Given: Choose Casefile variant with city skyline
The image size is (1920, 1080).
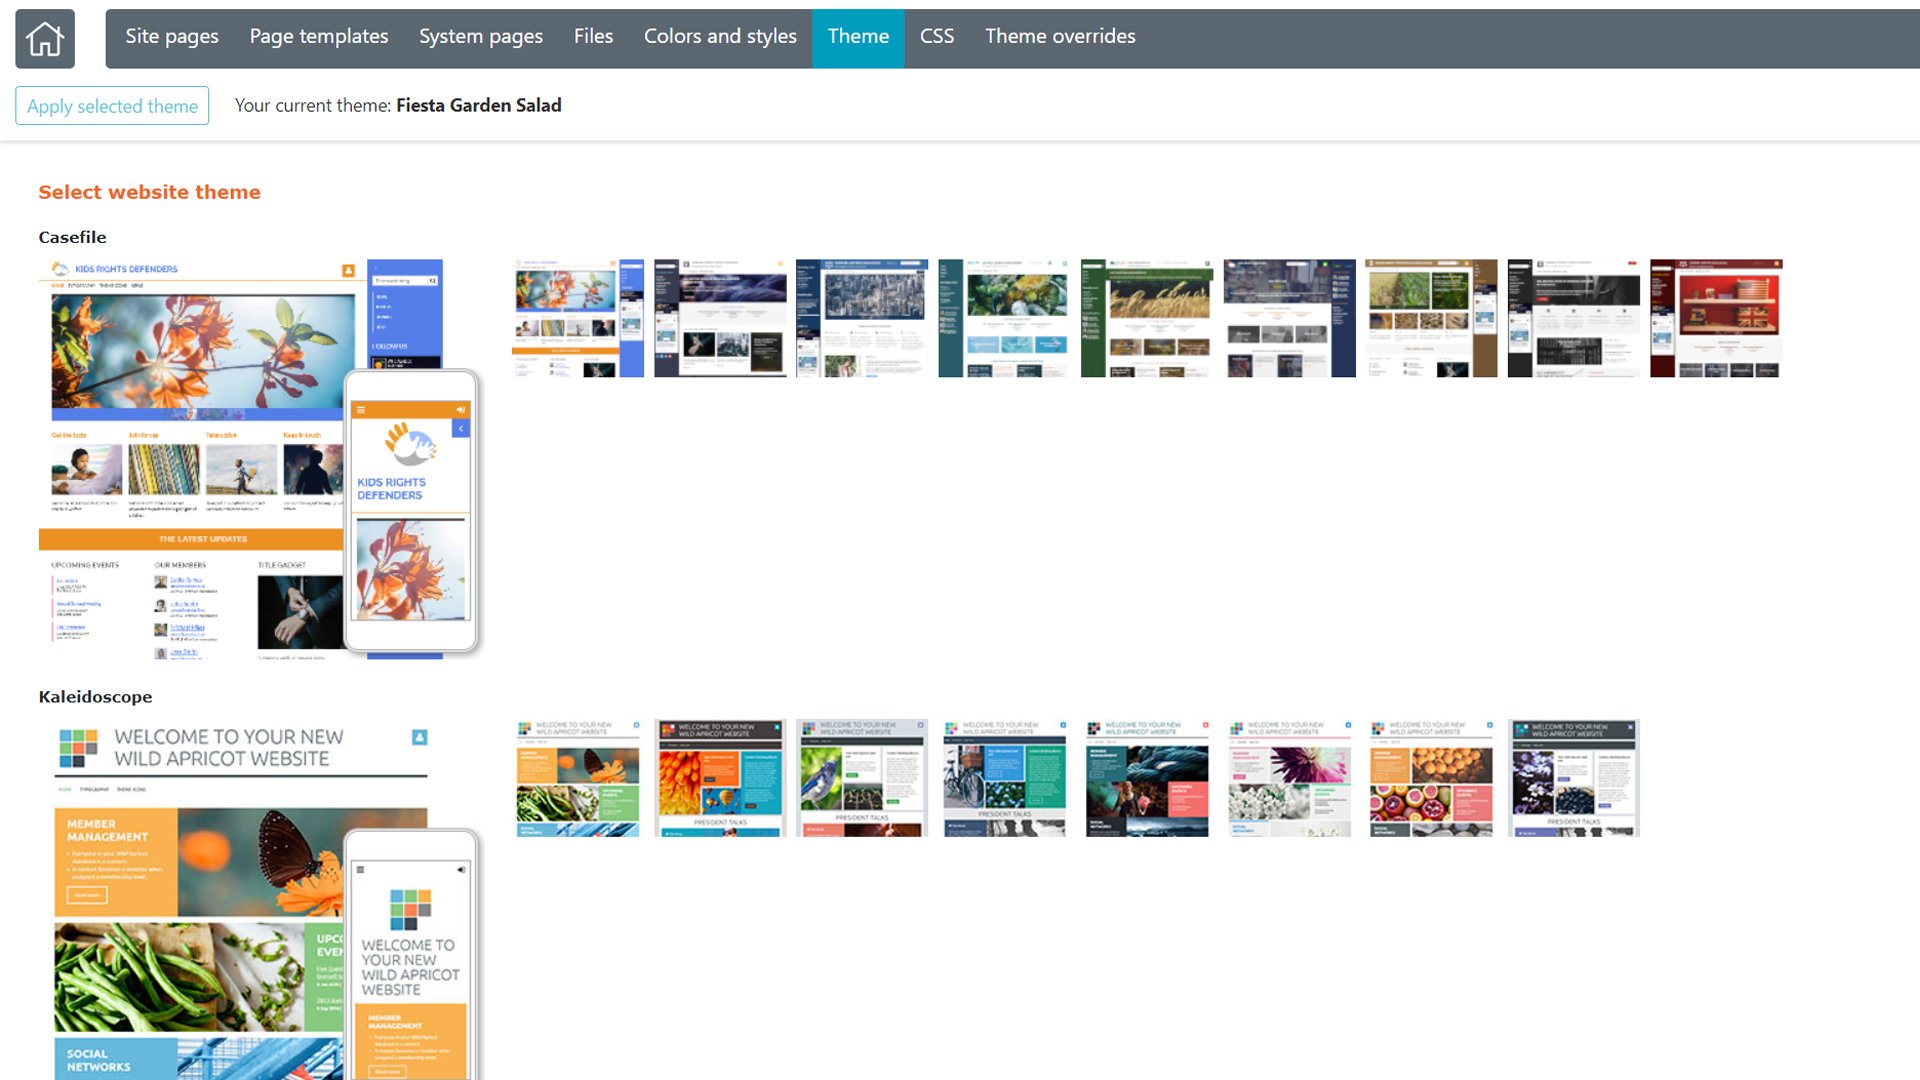Looking at the screenshot, I should pos(861,318).
